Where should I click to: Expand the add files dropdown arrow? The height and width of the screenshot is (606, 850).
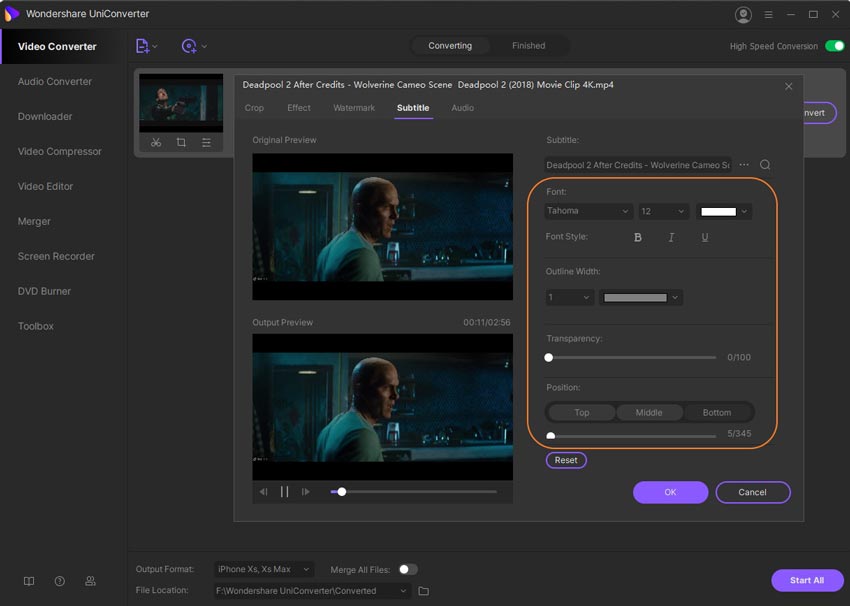(155, 47)
